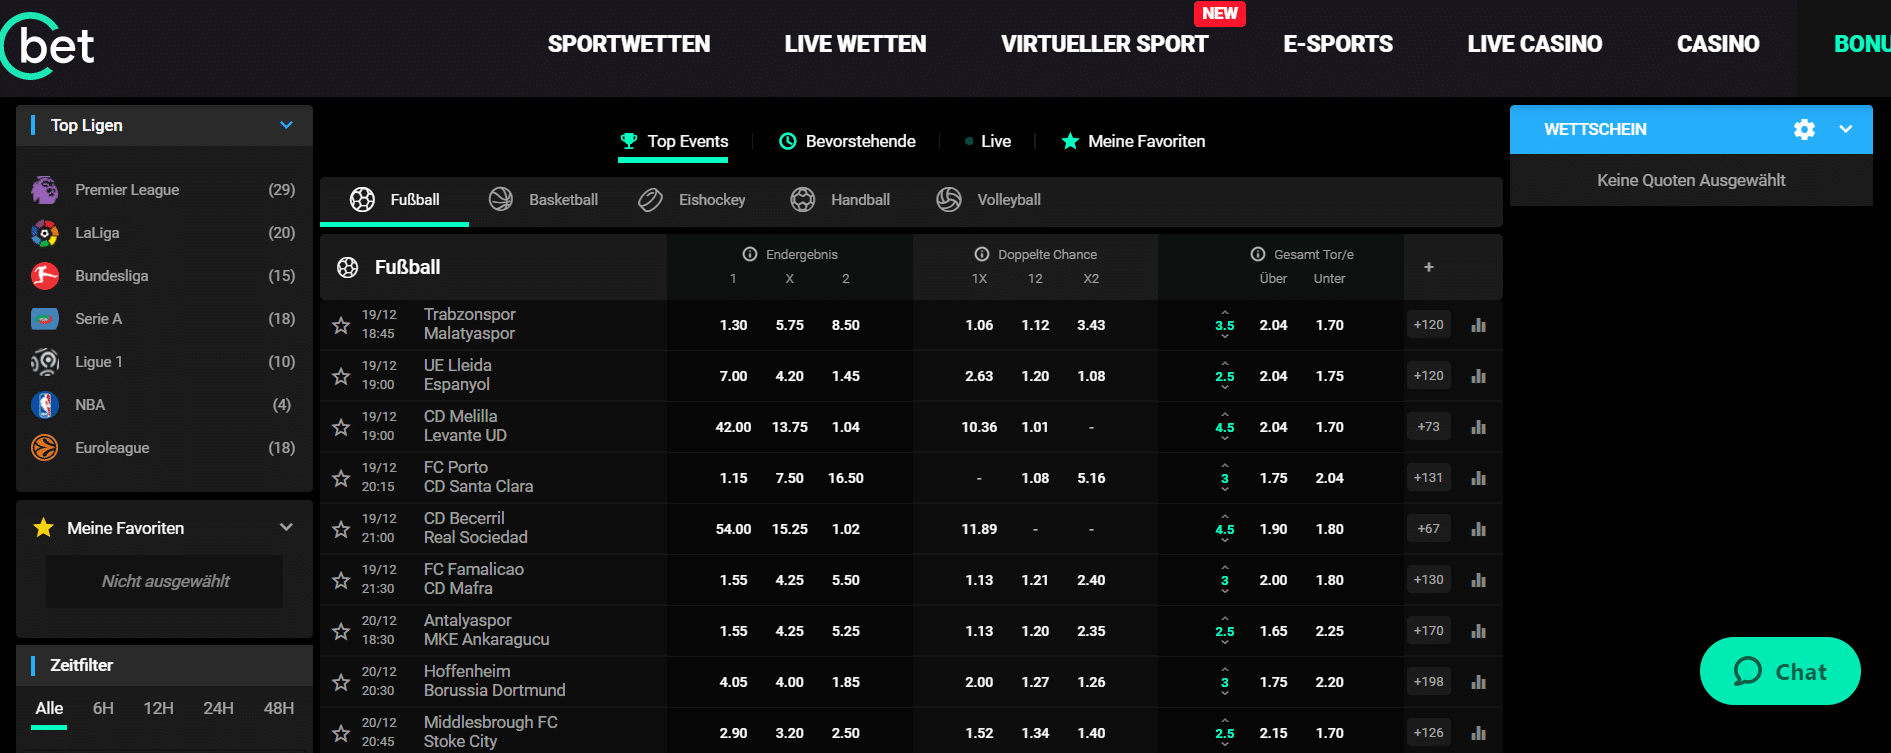This screenshot has width=1891, height=753.
Task: Collapse the Top Ligen panel
Action: click(286, 125)
